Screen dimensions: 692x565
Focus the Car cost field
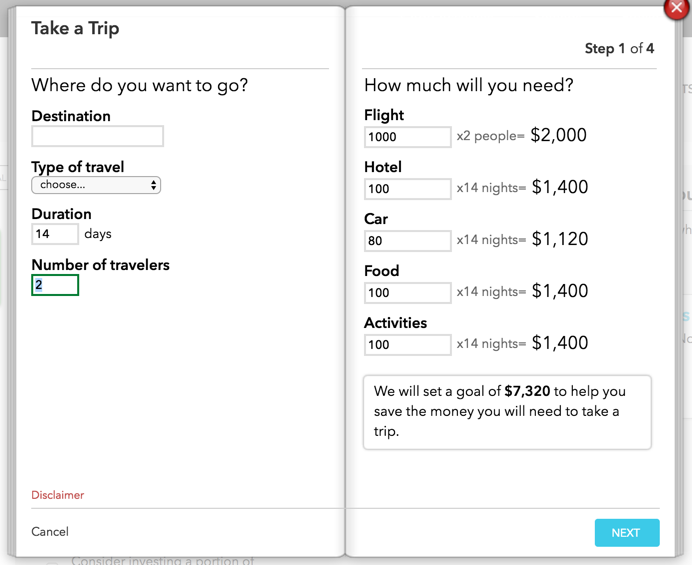click(407, 241)
